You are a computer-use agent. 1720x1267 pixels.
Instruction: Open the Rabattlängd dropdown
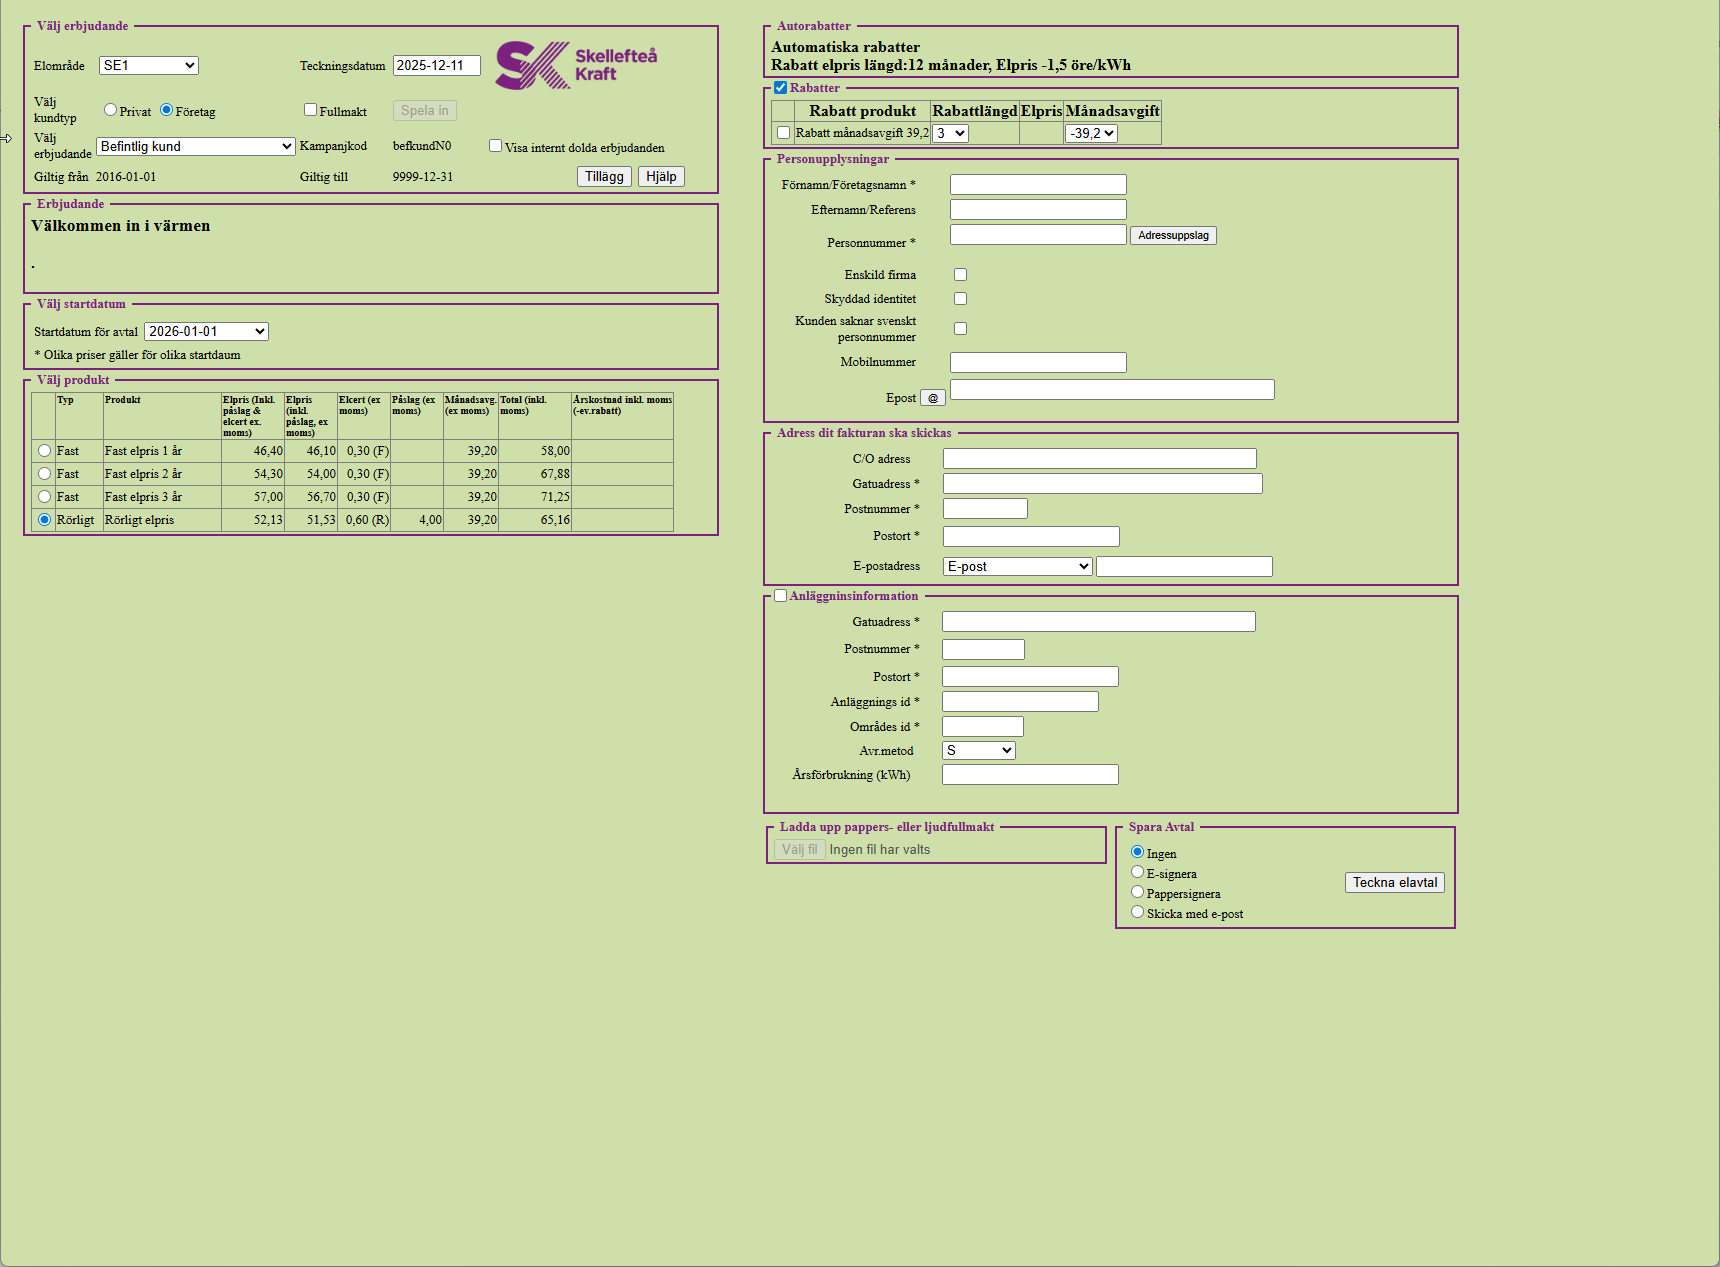click(950, 134)
